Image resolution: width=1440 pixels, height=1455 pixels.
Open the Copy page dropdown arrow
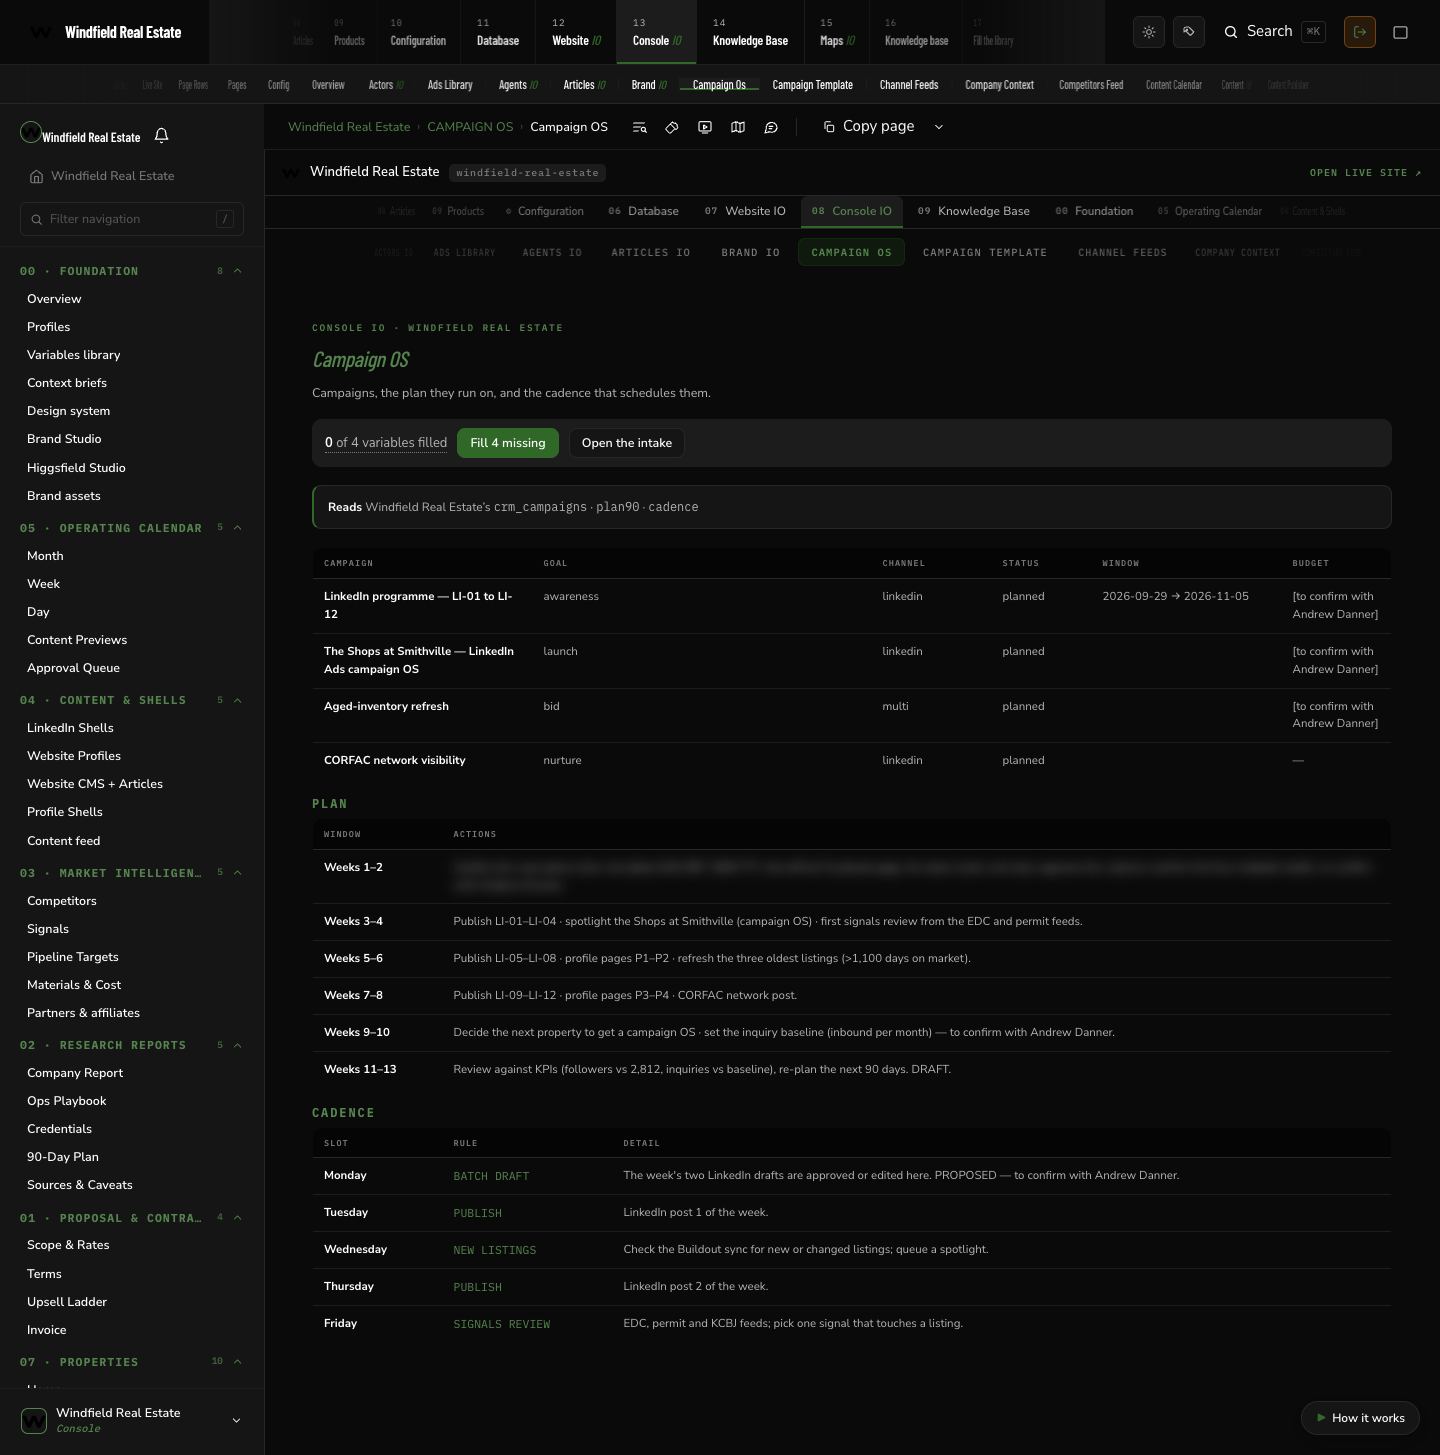click(939, 127)
